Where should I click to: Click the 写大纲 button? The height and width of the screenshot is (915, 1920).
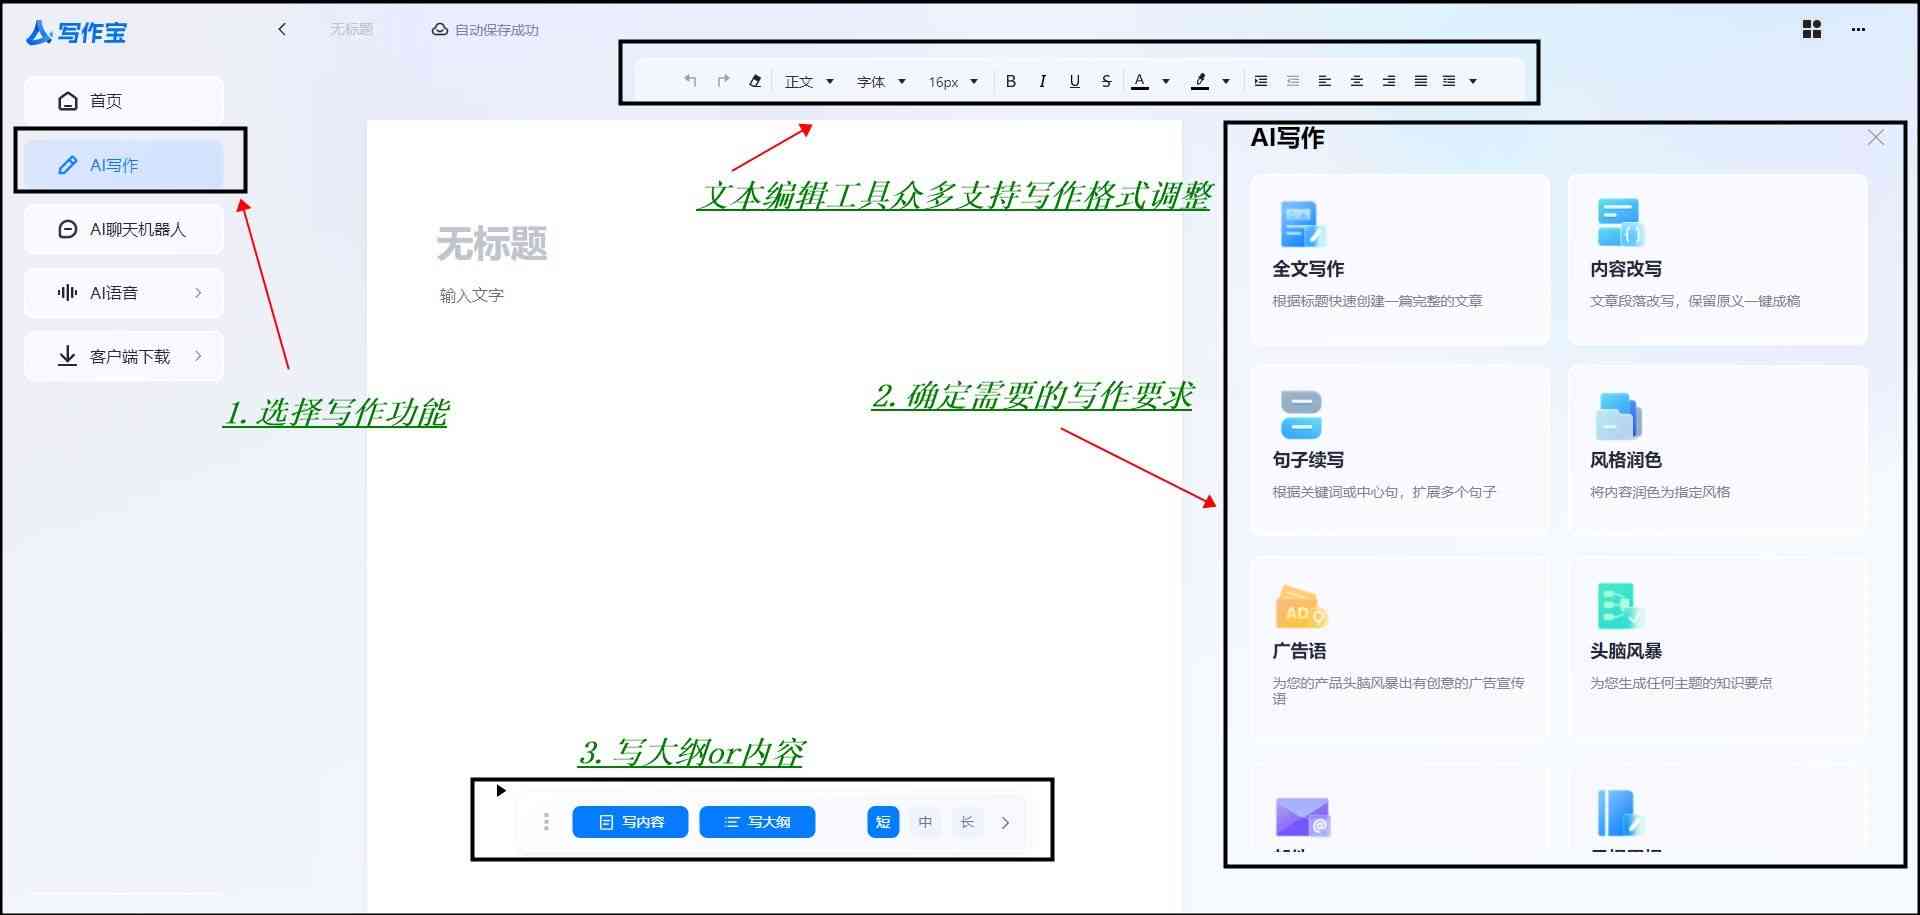(x=757, y=822)
